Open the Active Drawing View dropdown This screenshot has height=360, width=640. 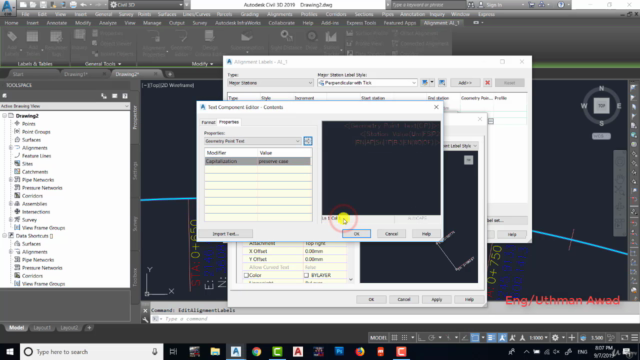64,106
